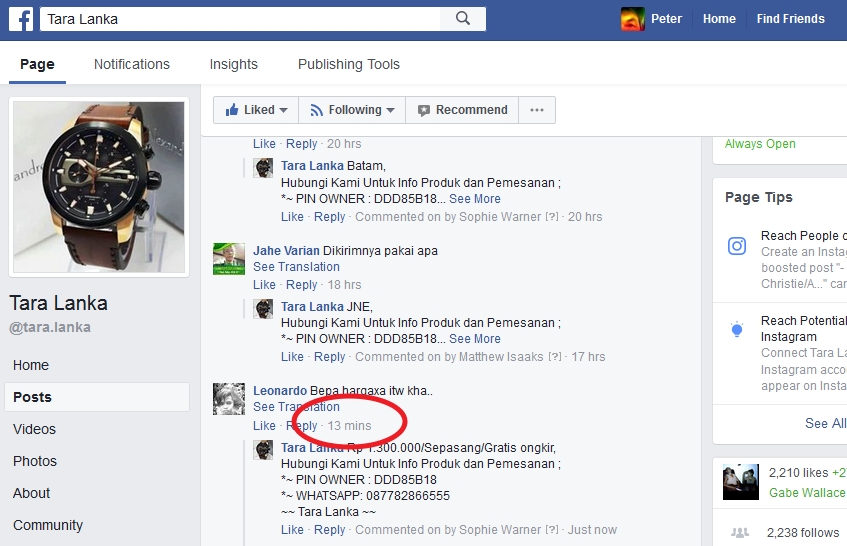
Task: Open Leonardo profile name
Action: (x=280, y=390)
